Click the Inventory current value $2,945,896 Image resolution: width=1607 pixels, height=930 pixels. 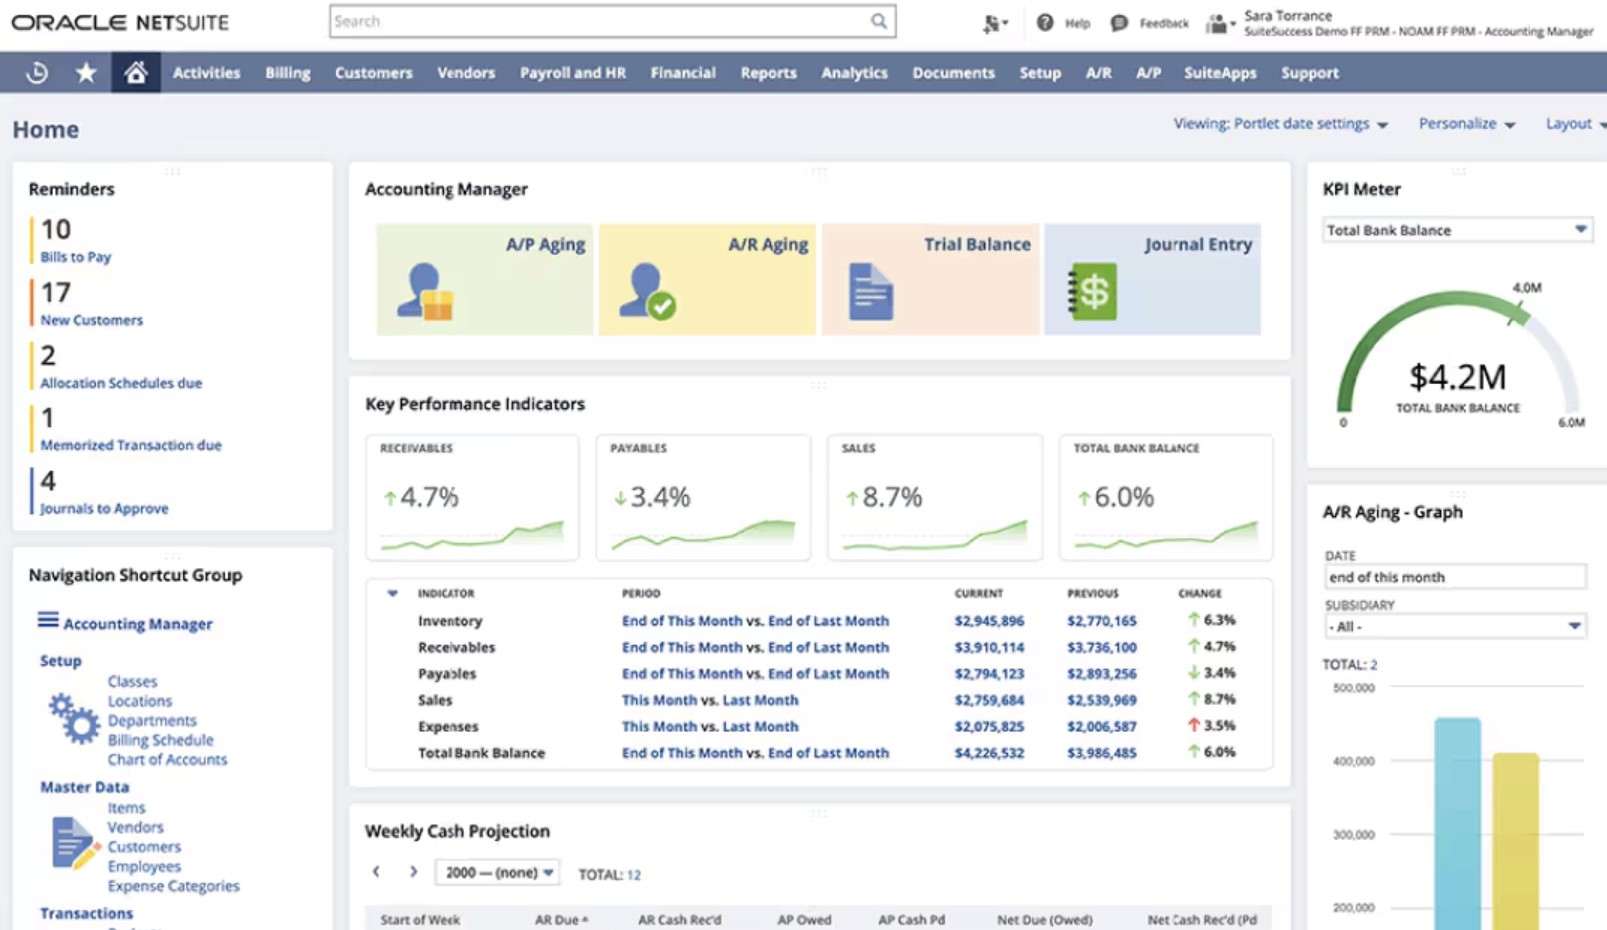989,621
